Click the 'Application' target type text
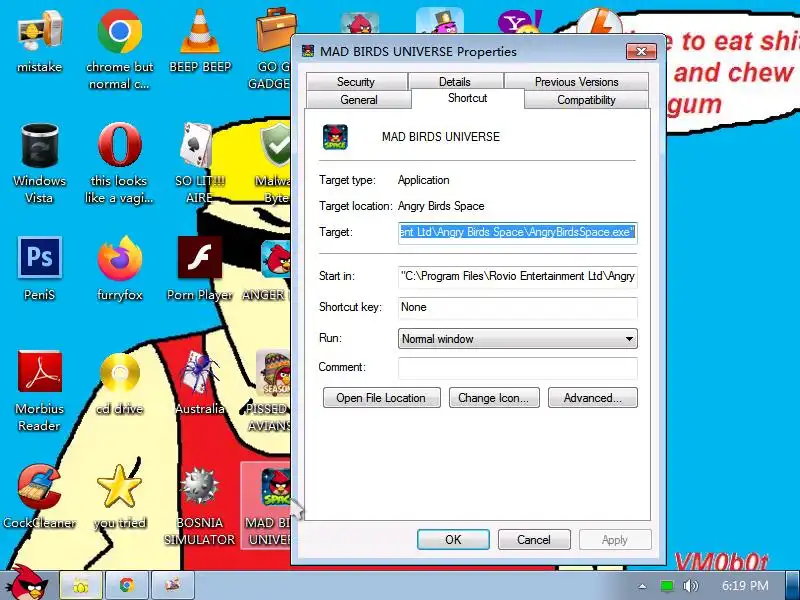800x600 pixels. [423, 180]
